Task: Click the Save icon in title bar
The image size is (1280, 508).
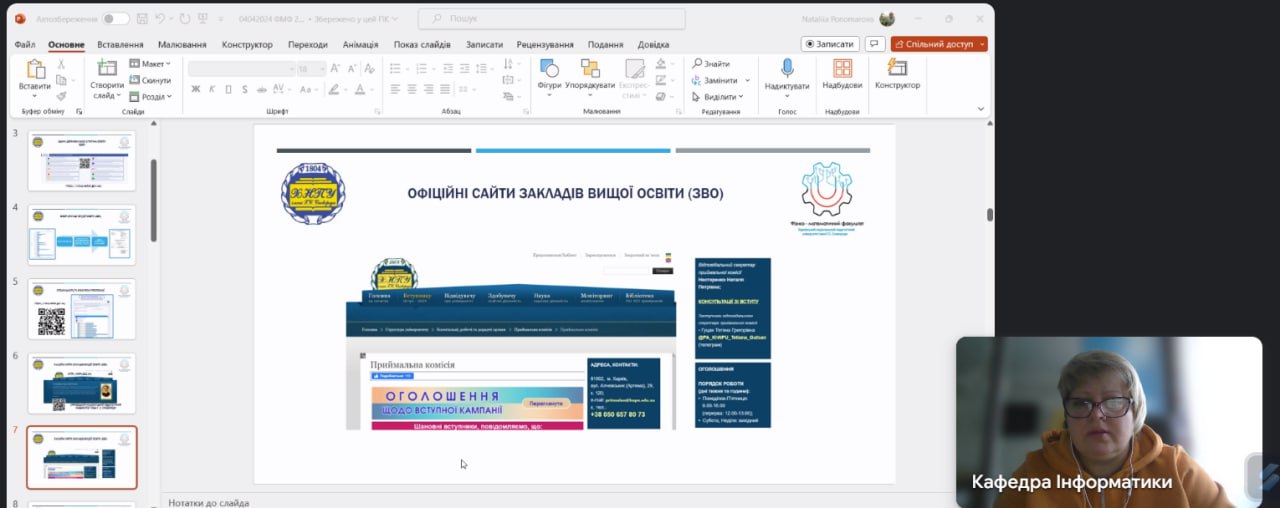Action: pos(143,18)
